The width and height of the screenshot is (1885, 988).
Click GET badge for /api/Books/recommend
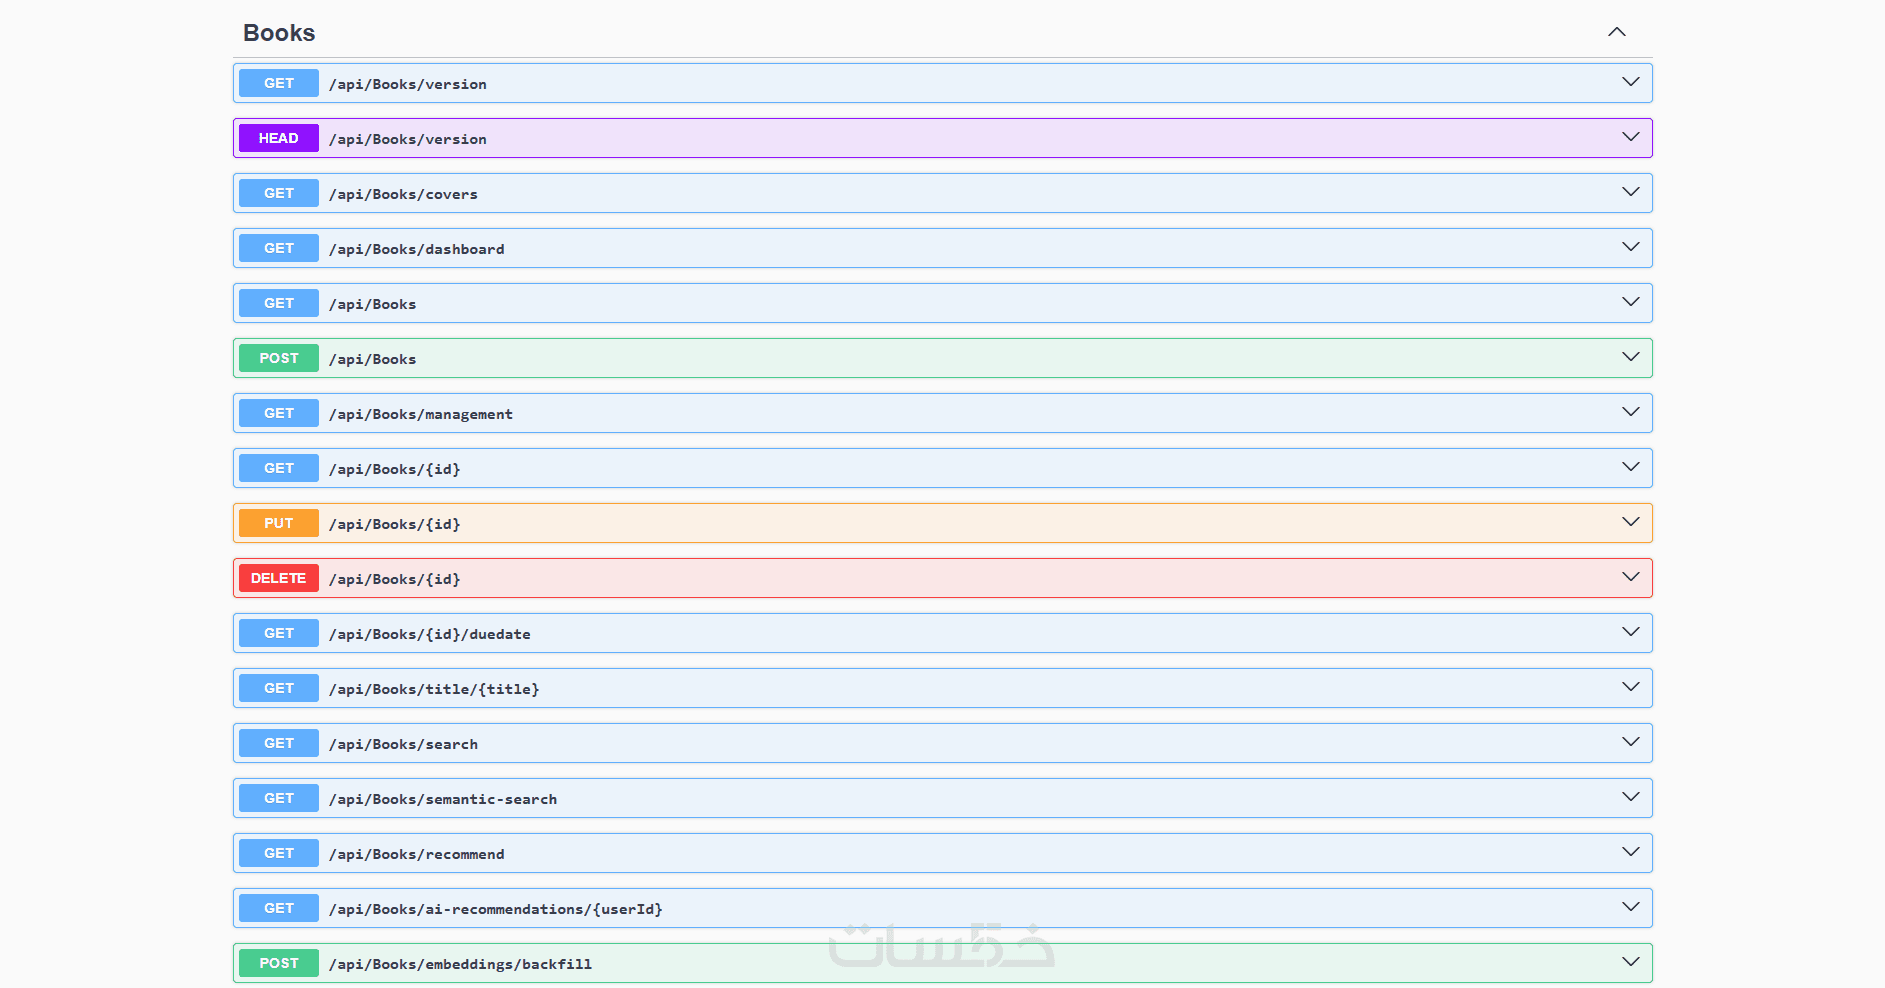(279, 853)
